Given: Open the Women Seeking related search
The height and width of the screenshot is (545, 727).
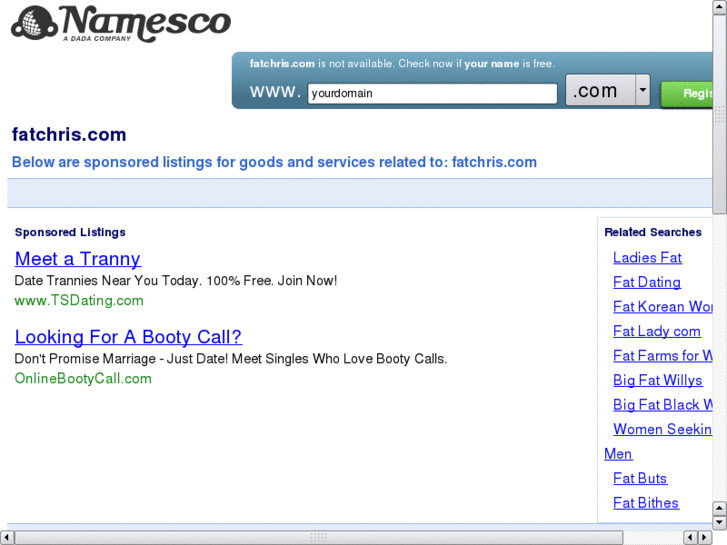Looking at the screenshot, I should 663,429.
